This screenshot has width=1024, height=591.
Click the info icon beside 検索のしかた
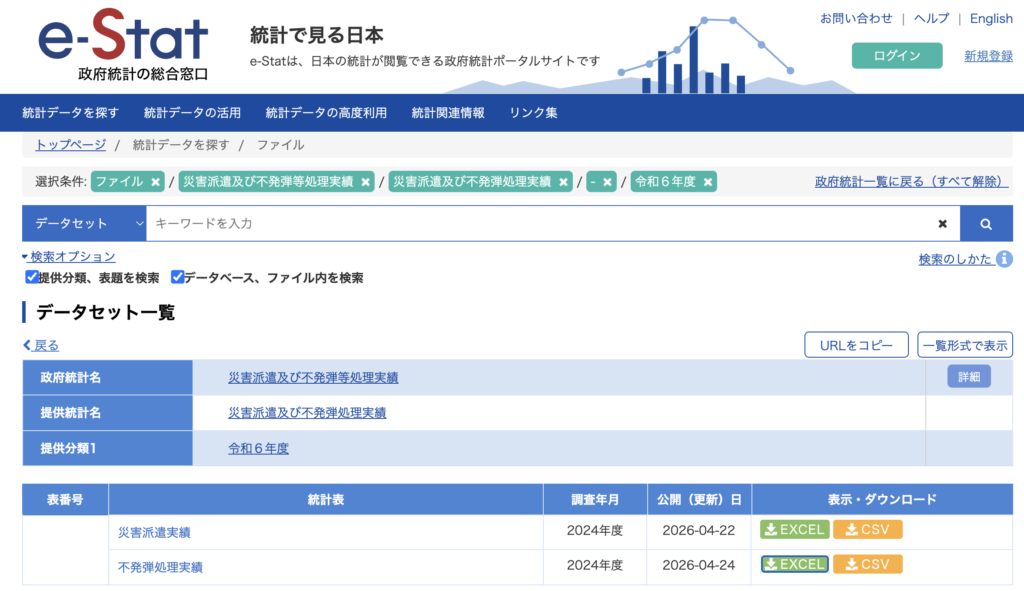coord(1004,259)
